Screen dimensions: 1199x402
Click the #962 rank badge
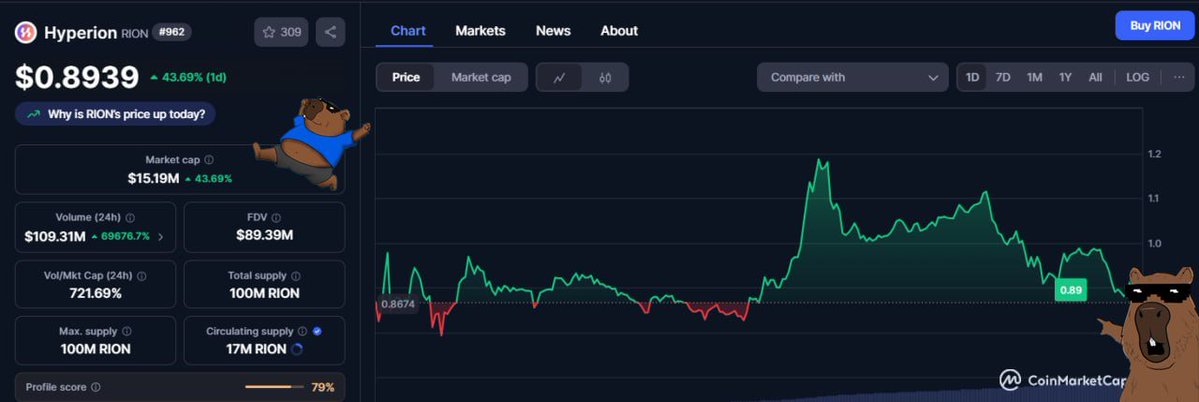point(171,32)
